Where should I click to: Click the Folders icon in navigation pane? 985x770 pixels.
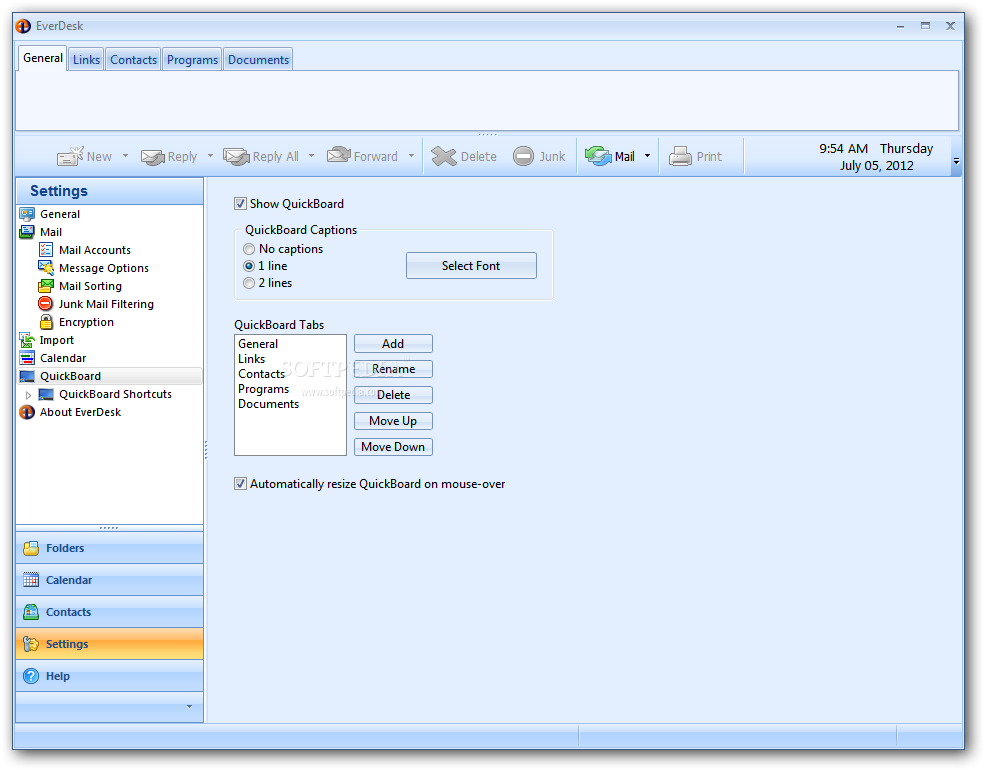point(31,548)
